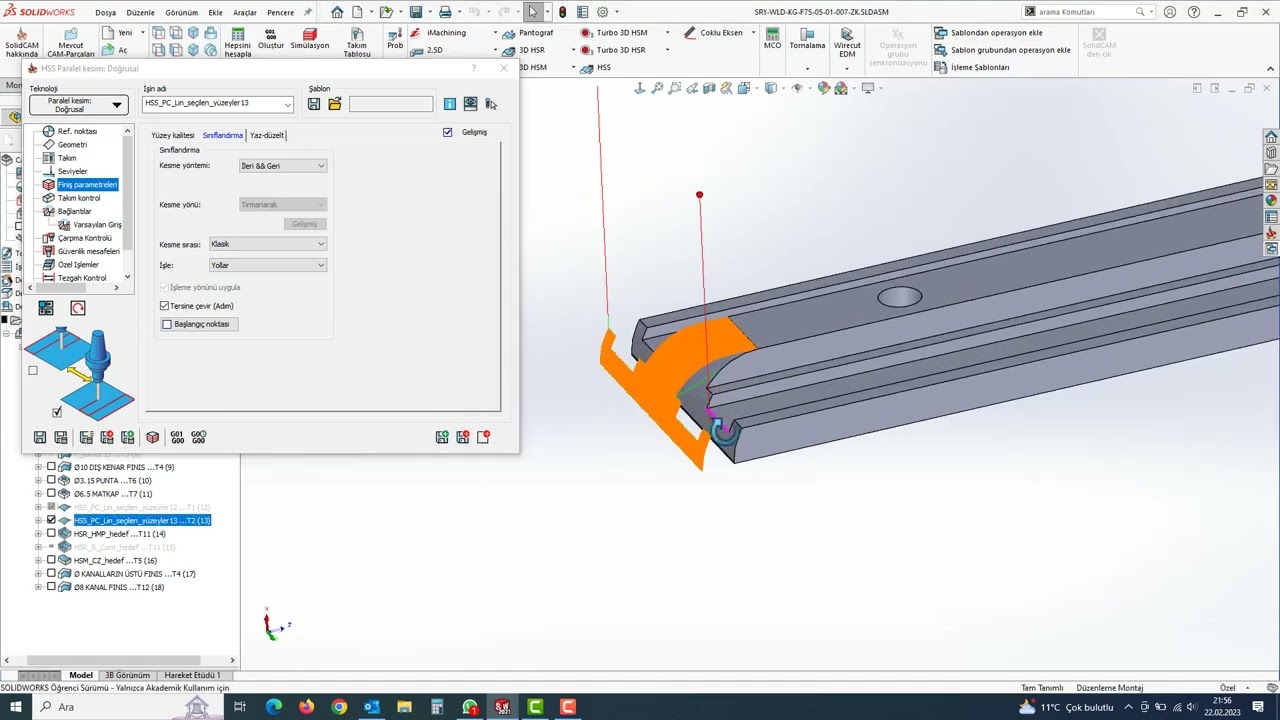Viewport: 1280px width, 720px height.
Task: Open SolidWorks Options gear icon
Action: [602, 12]
